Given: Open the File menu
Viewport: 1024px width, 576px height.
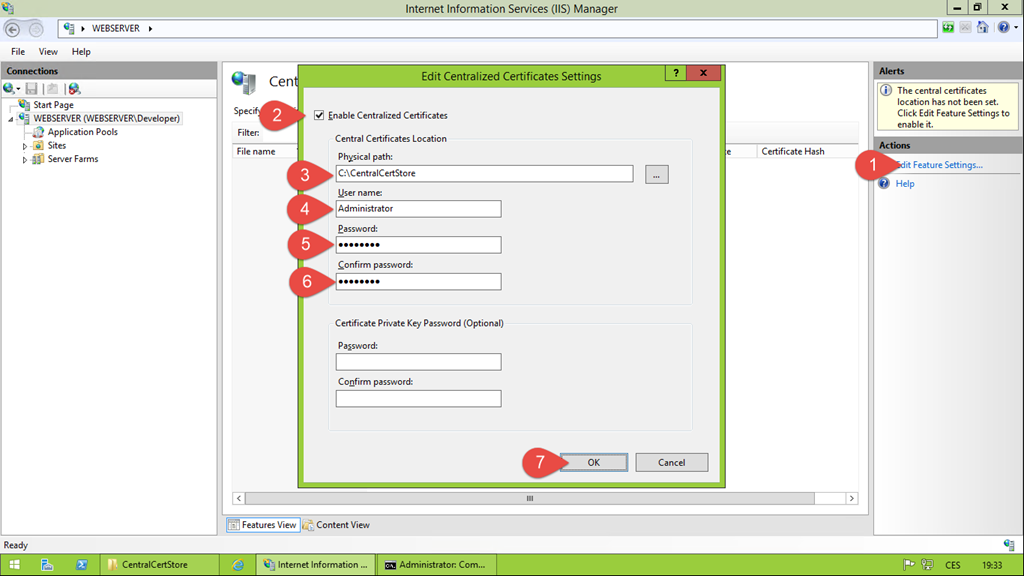Looking at the screenshot, I should click(x=18, y=52).
